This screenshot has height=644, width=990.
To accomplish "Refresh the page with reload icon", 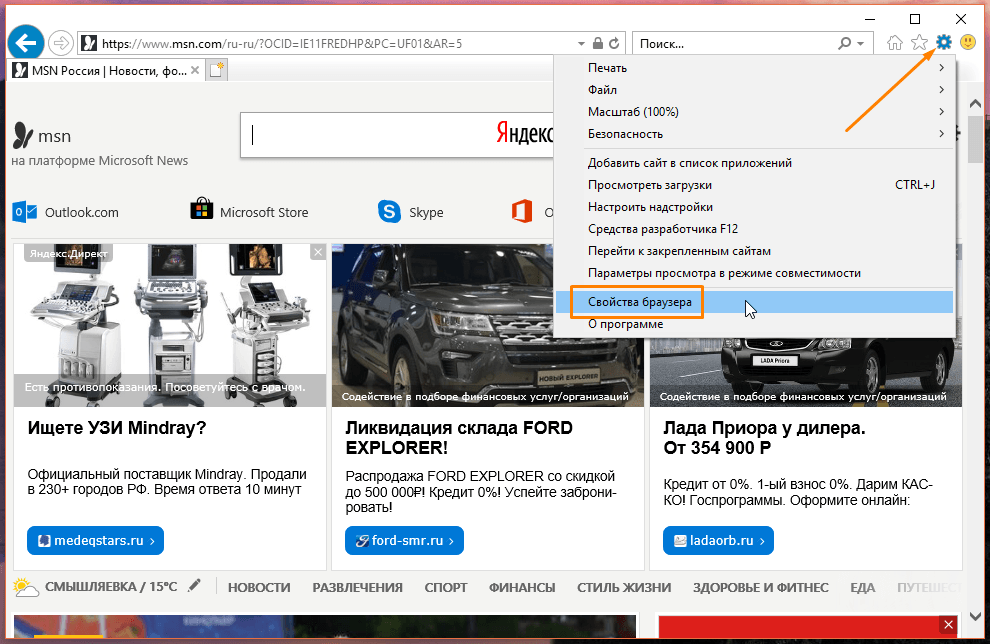I will click(x=614, y=44).
